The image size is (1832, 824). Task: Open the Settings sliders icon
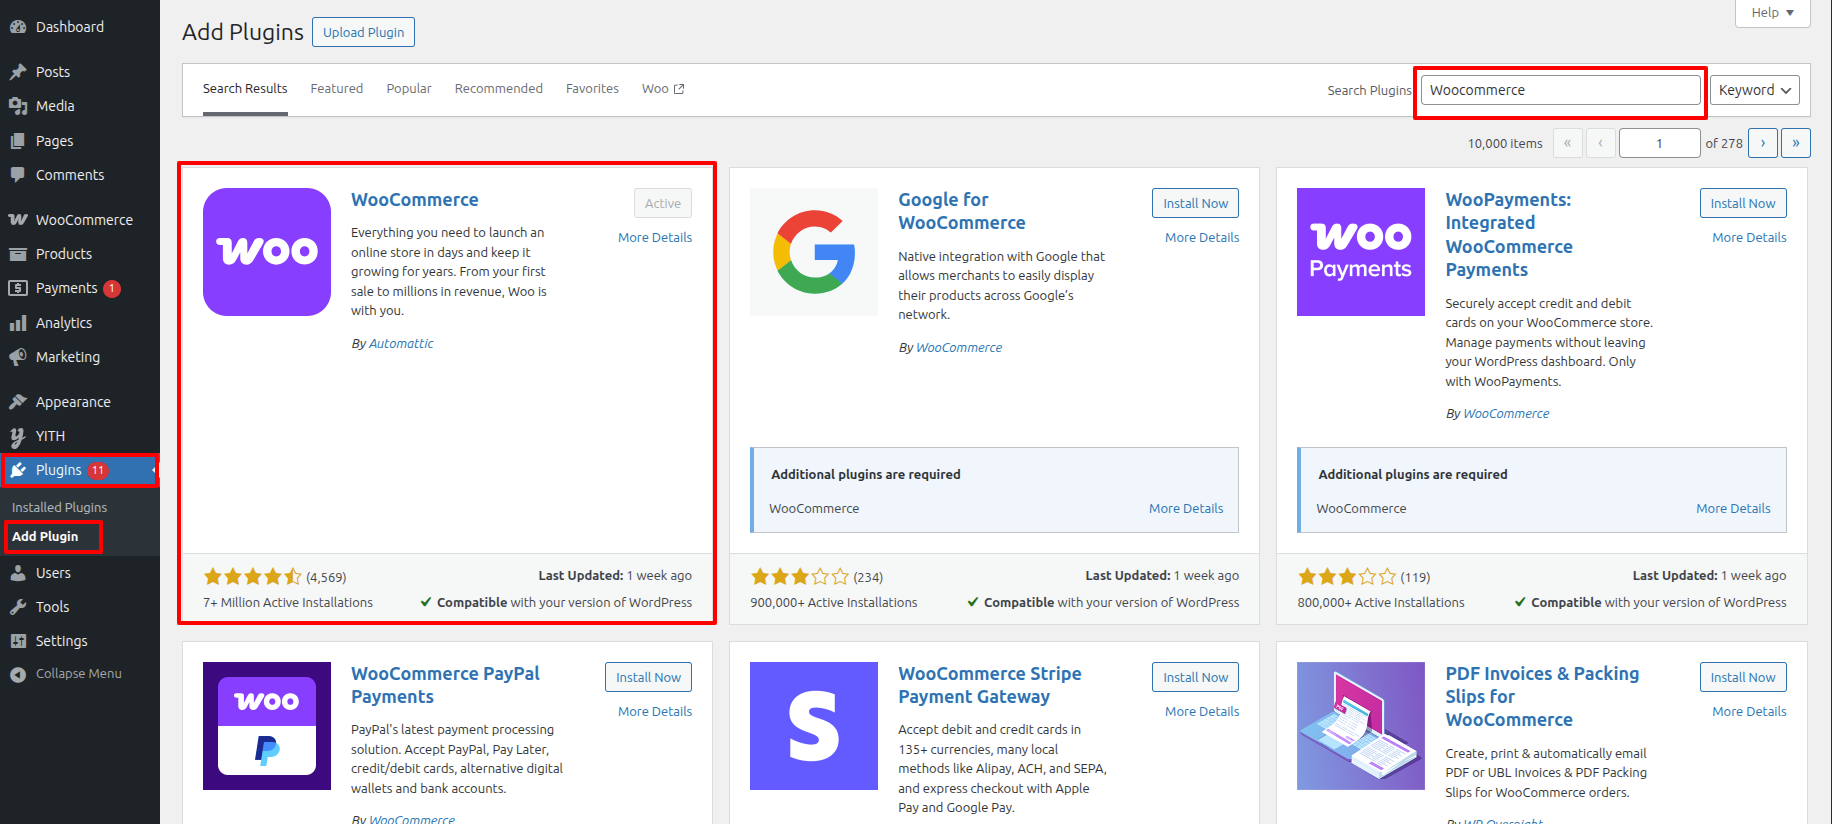[x=18, y=641]
